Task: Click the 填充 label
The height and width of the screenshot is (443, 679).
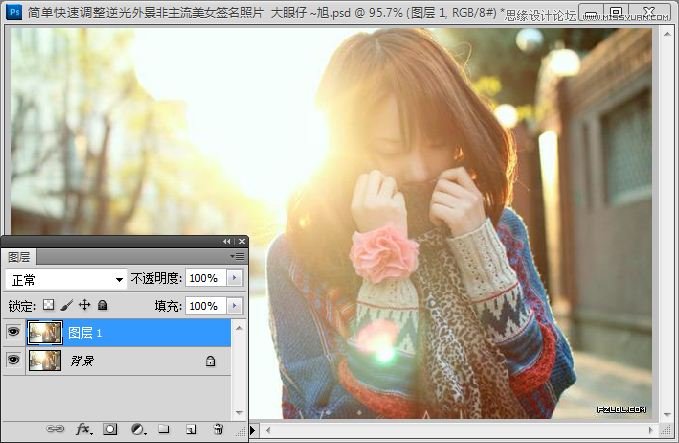Action: tap(168, 306)
